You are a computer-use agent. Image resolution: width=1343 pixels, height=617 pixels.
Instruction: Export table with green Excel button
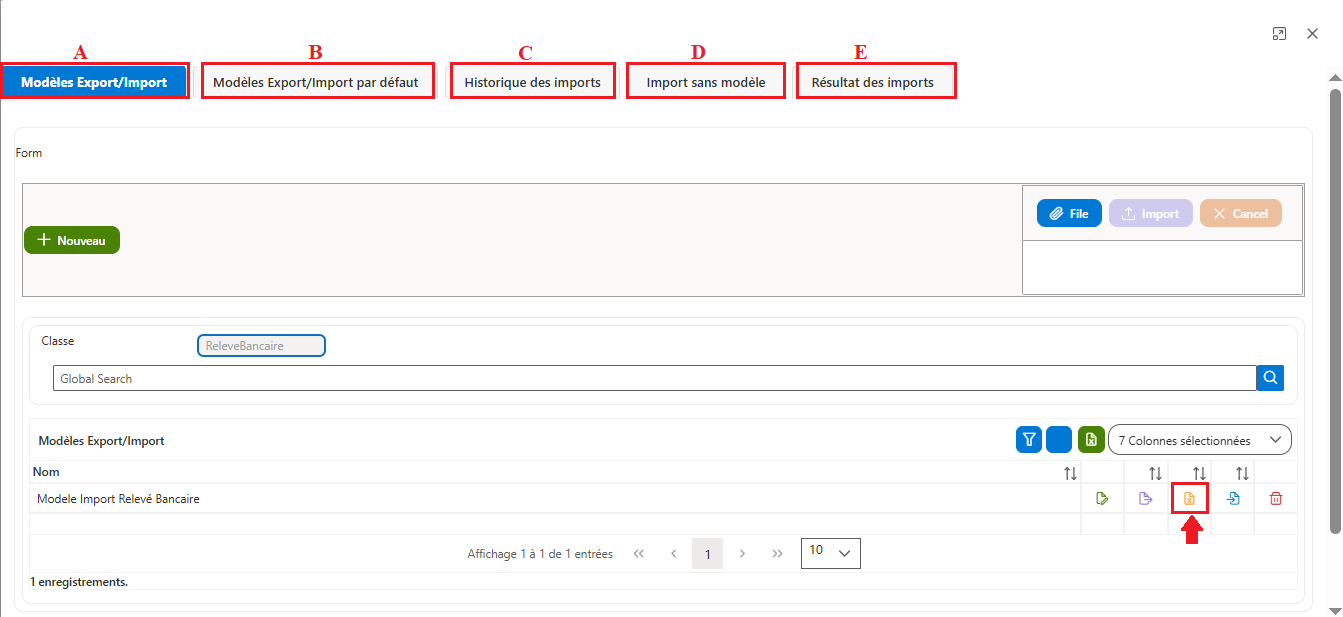click(x=1091, y=439)
